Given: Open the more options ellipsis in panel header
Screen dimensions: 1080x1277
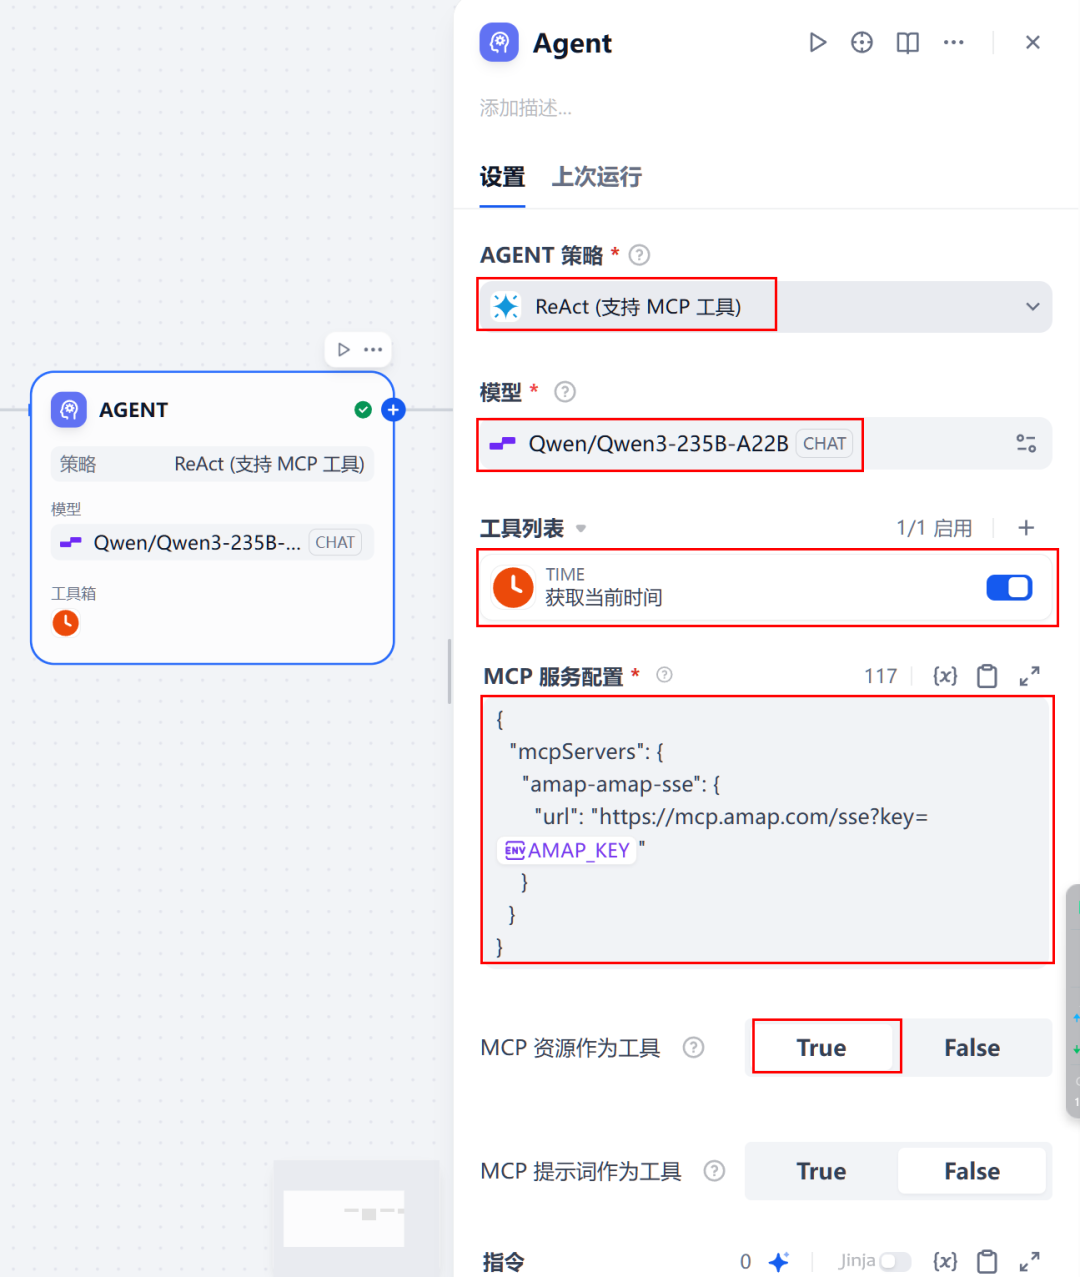Looking at the screenshot, I should pos(954,43).
